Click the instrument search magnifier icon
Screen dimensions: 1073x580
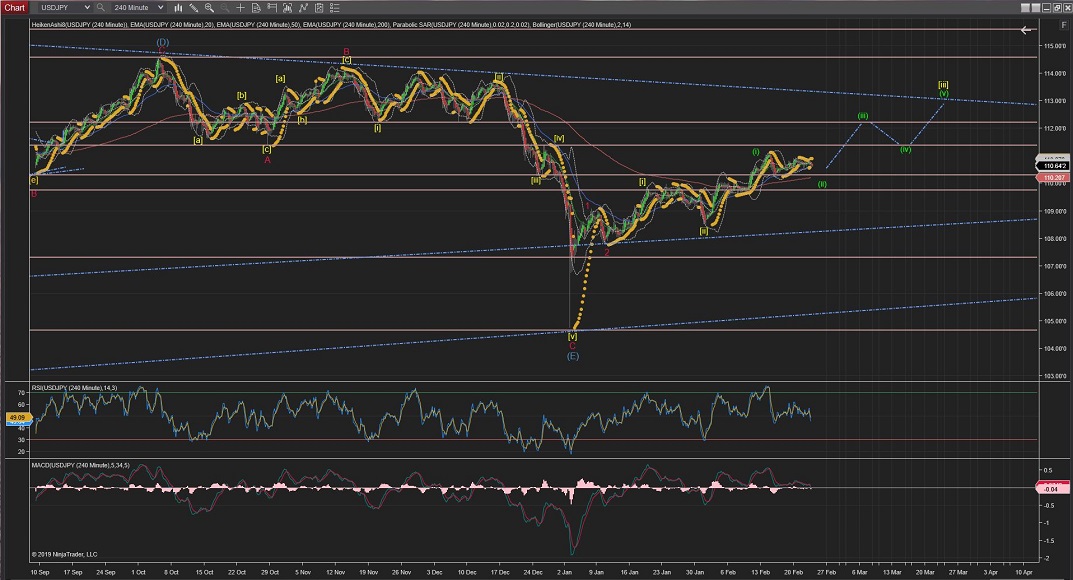point(101,8)
